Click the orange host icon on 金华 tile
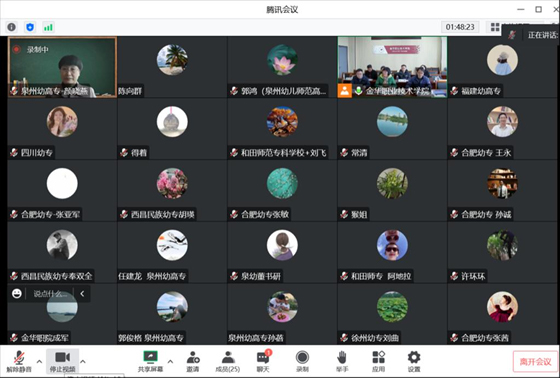The image size is (560, 378). point(345,91)
